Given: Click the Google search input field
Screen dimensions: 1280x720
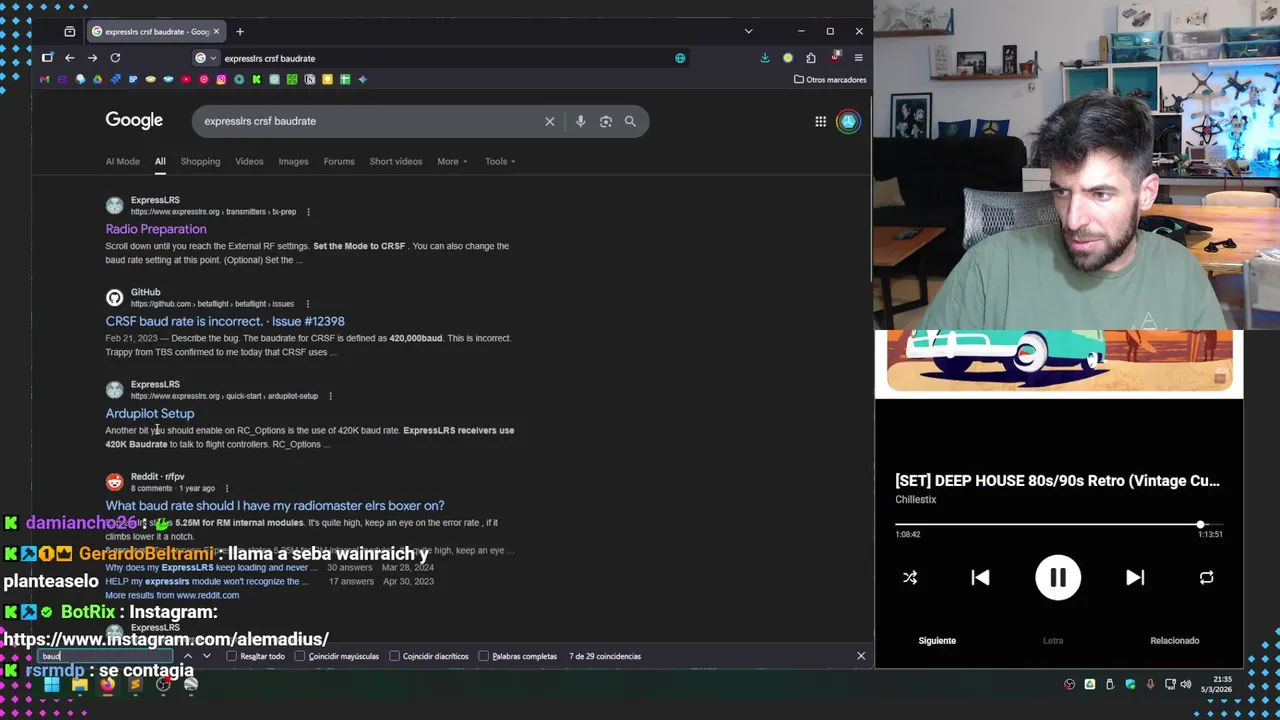Looking at the screenshot, I should click(x=370, y=121).
